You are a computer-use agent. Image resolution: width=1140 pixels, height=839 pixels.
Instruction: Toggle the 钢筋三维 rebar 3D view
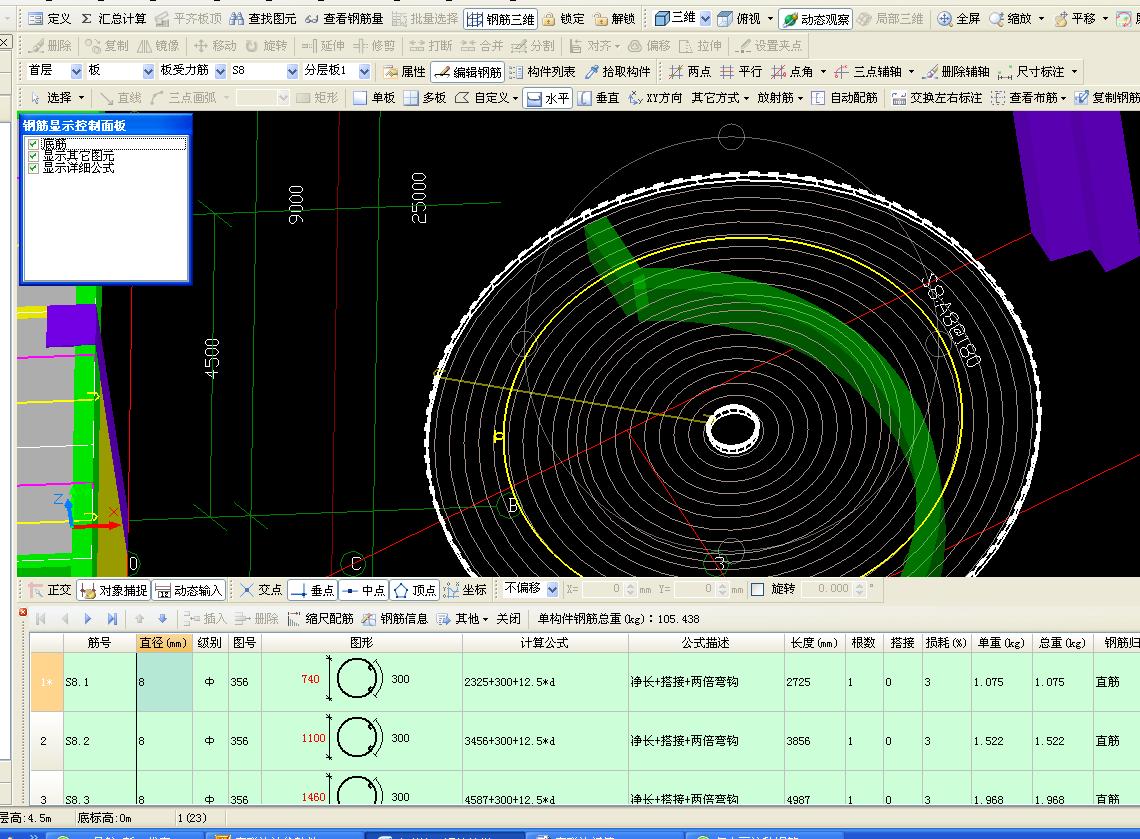pos(500,19)
